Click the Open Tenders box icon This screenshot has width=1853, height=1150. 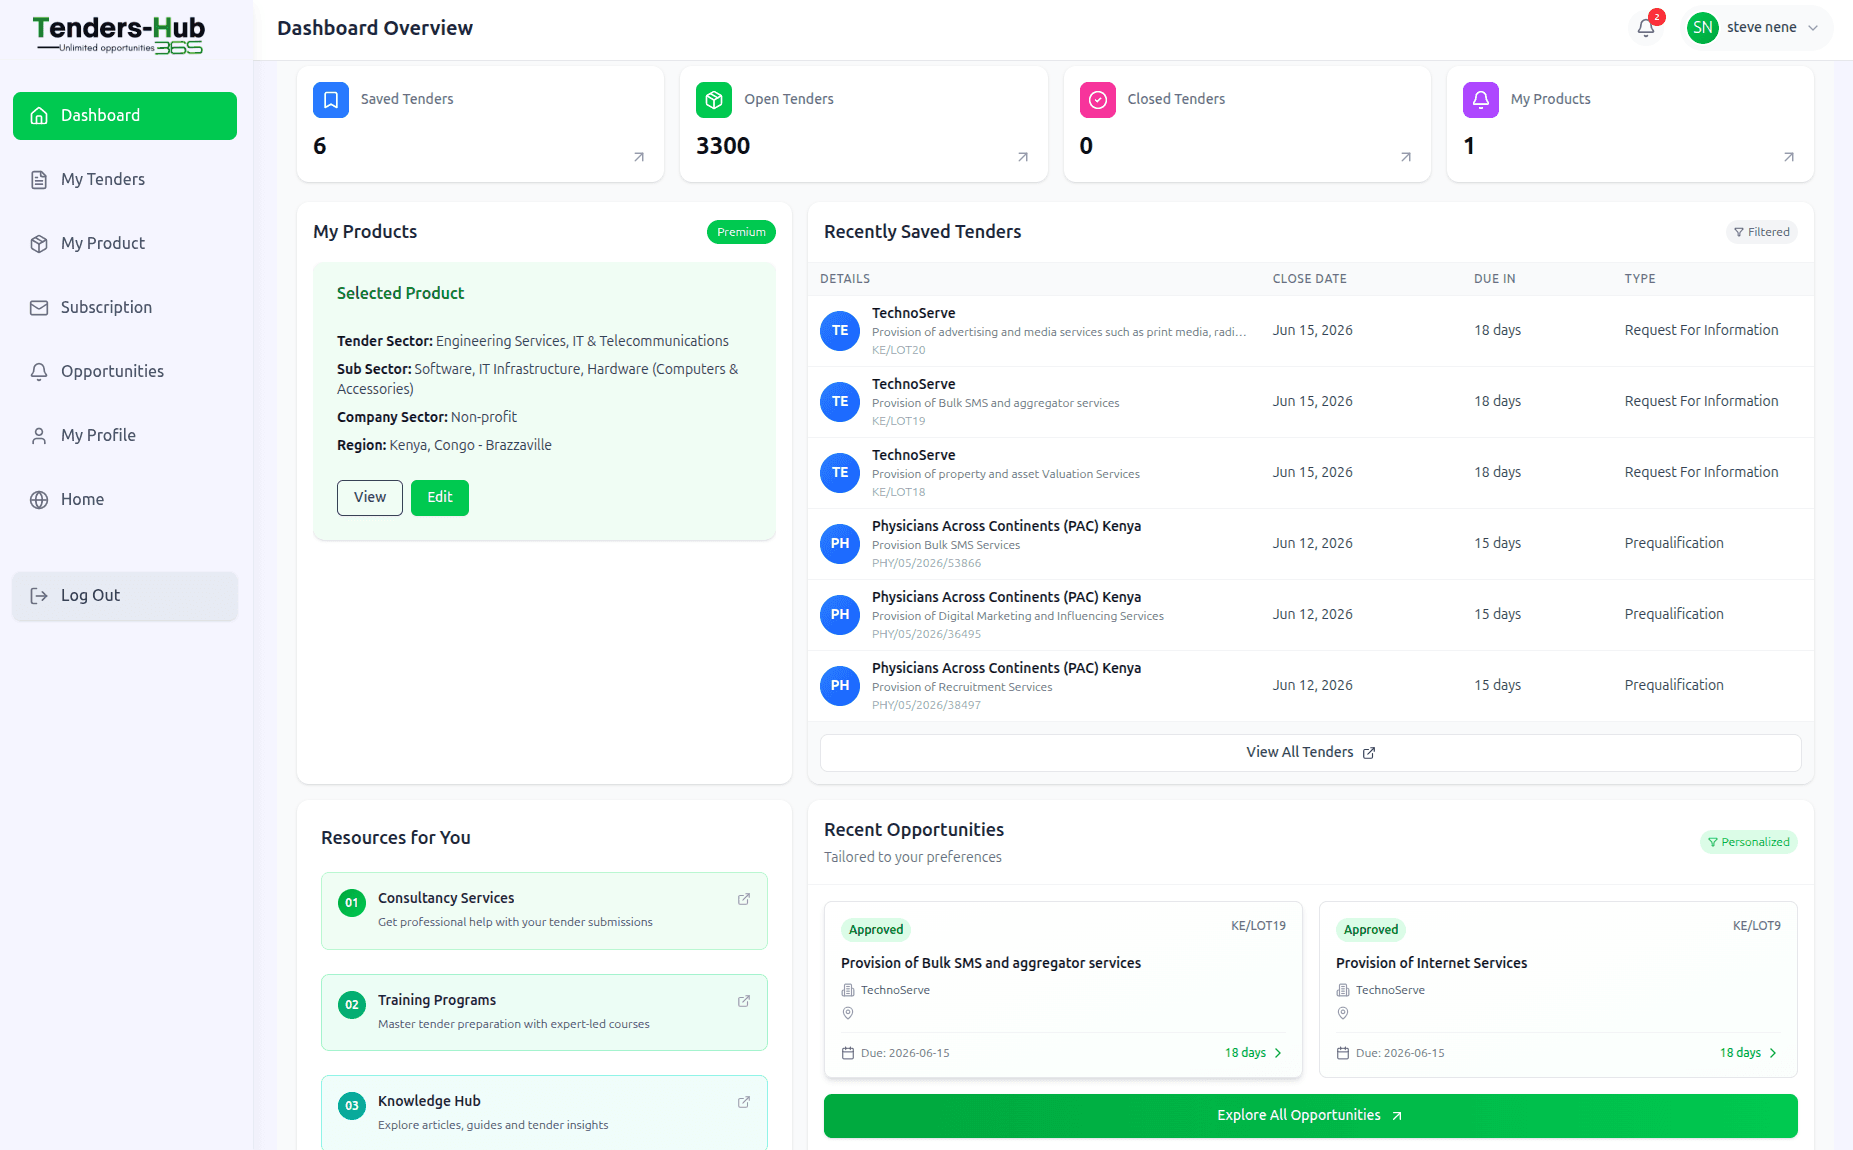tap(714, 100)
